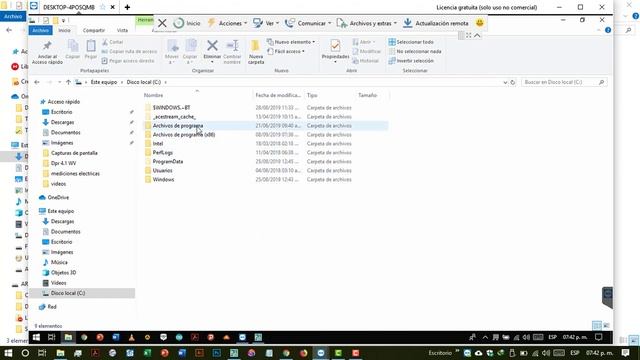Open the Archivos y extras dropdown
The width and height of the screenshot is (640, 360).
(367, 23)
